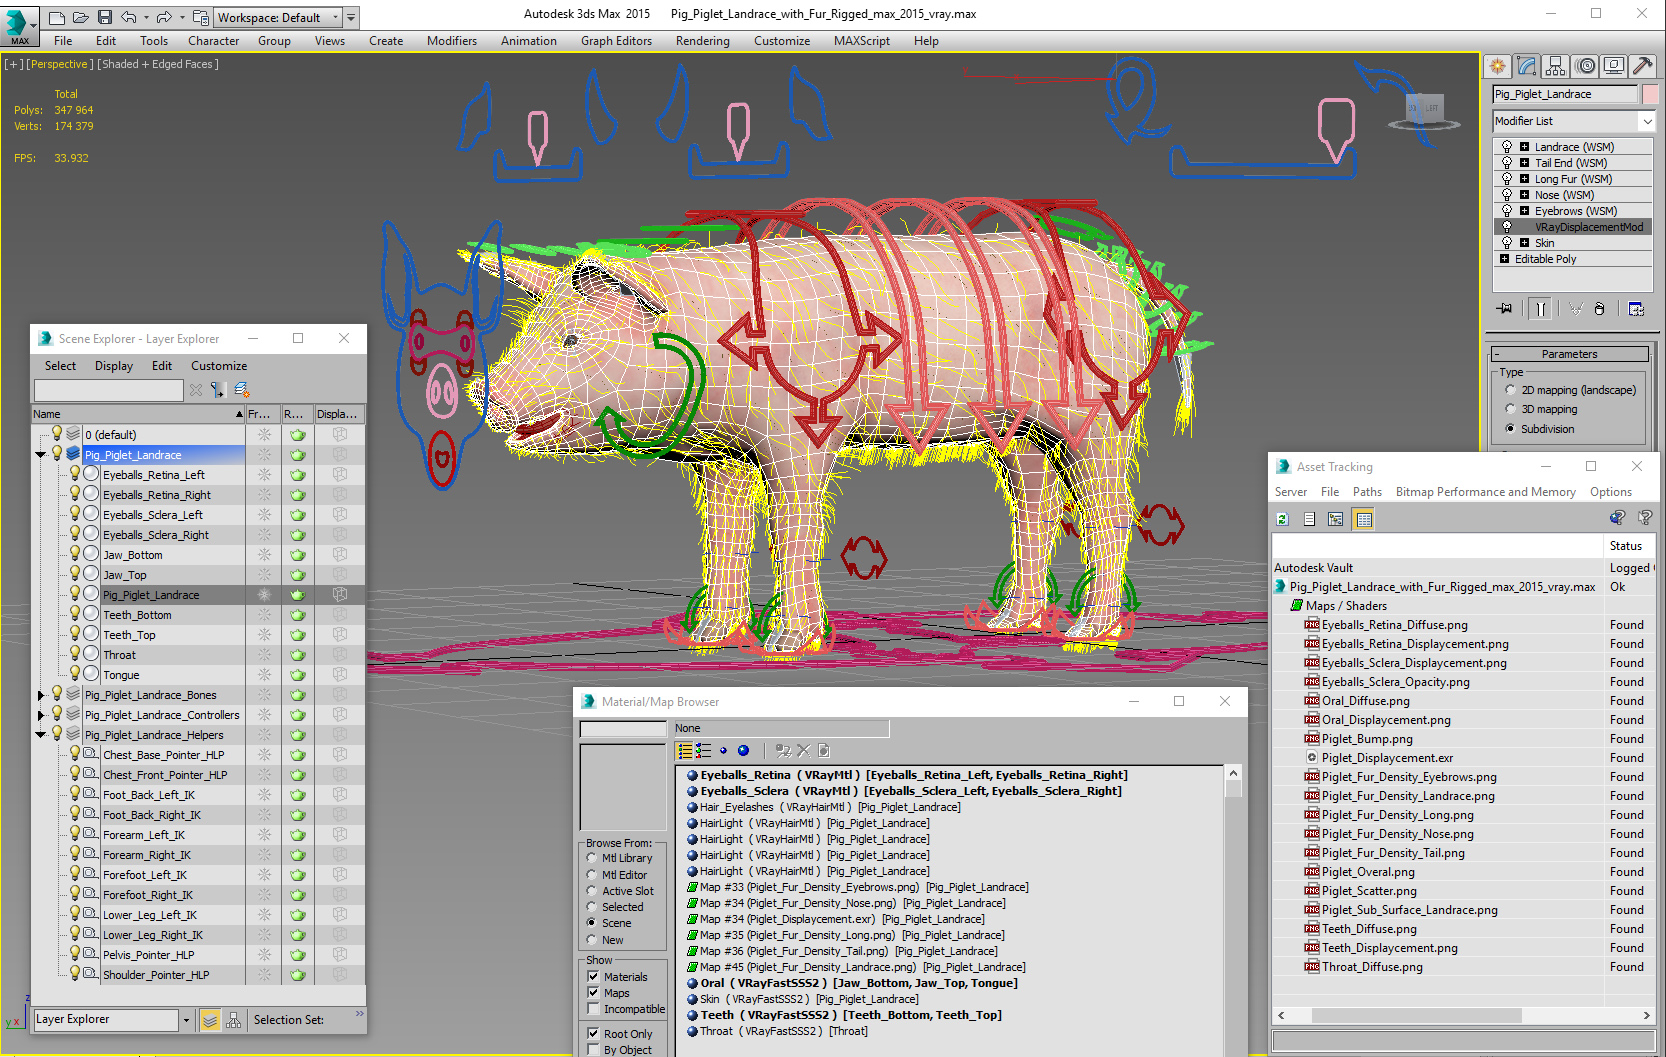The height and width of the screenshot is (1057, 1666).
Task: Click the Save File icon in quick access toolbar
Action: (103, 17)
